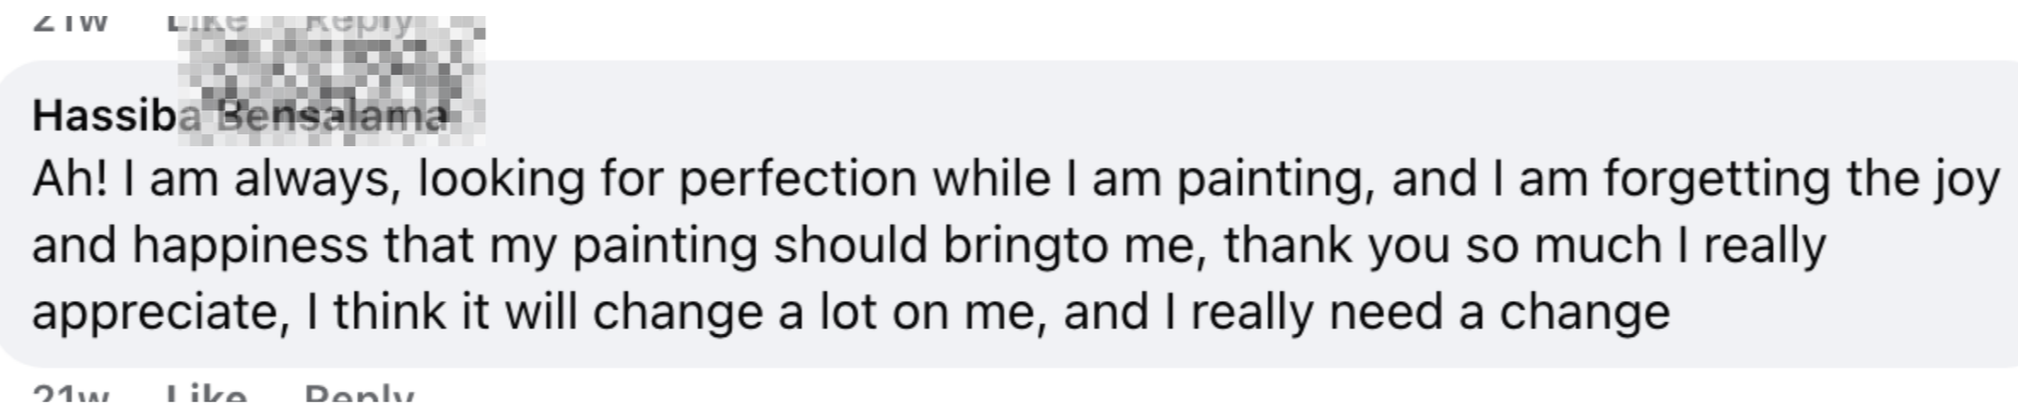Click the word "happiness" in the comment
This screenshot has width=2018, height=417.
(x=250, y=246)
